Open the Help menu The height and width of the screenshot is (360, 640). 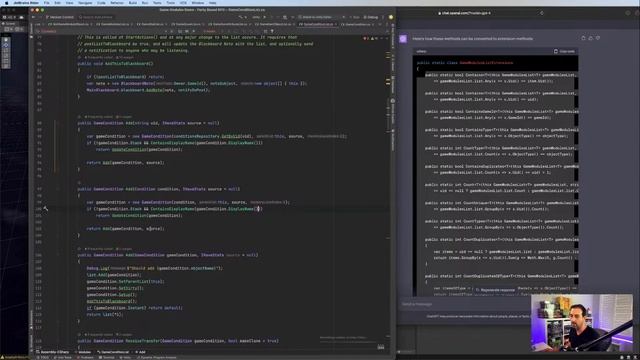tap(213, 3)
